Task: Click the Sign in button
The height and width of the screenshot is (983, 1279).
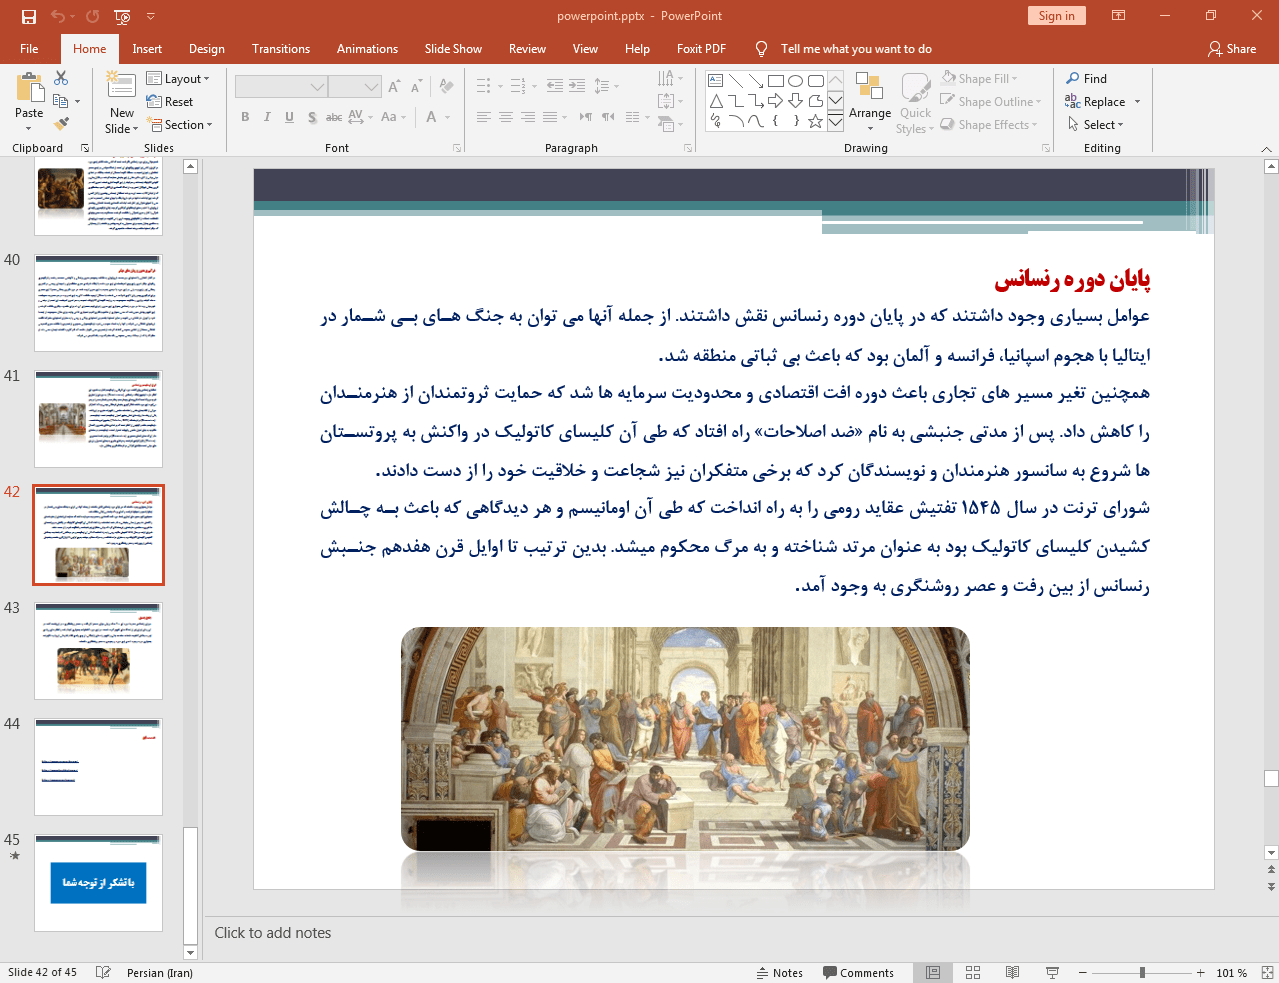Action: (1056, 16)
